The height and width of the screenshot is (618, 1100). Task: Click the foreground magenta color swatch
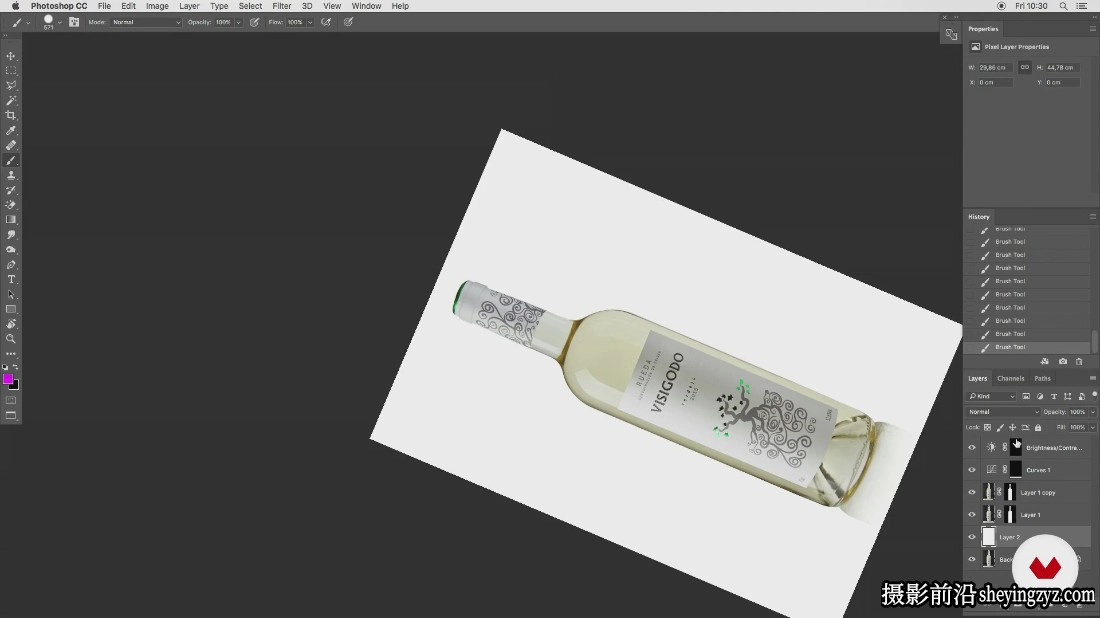[x=8, y=379]
